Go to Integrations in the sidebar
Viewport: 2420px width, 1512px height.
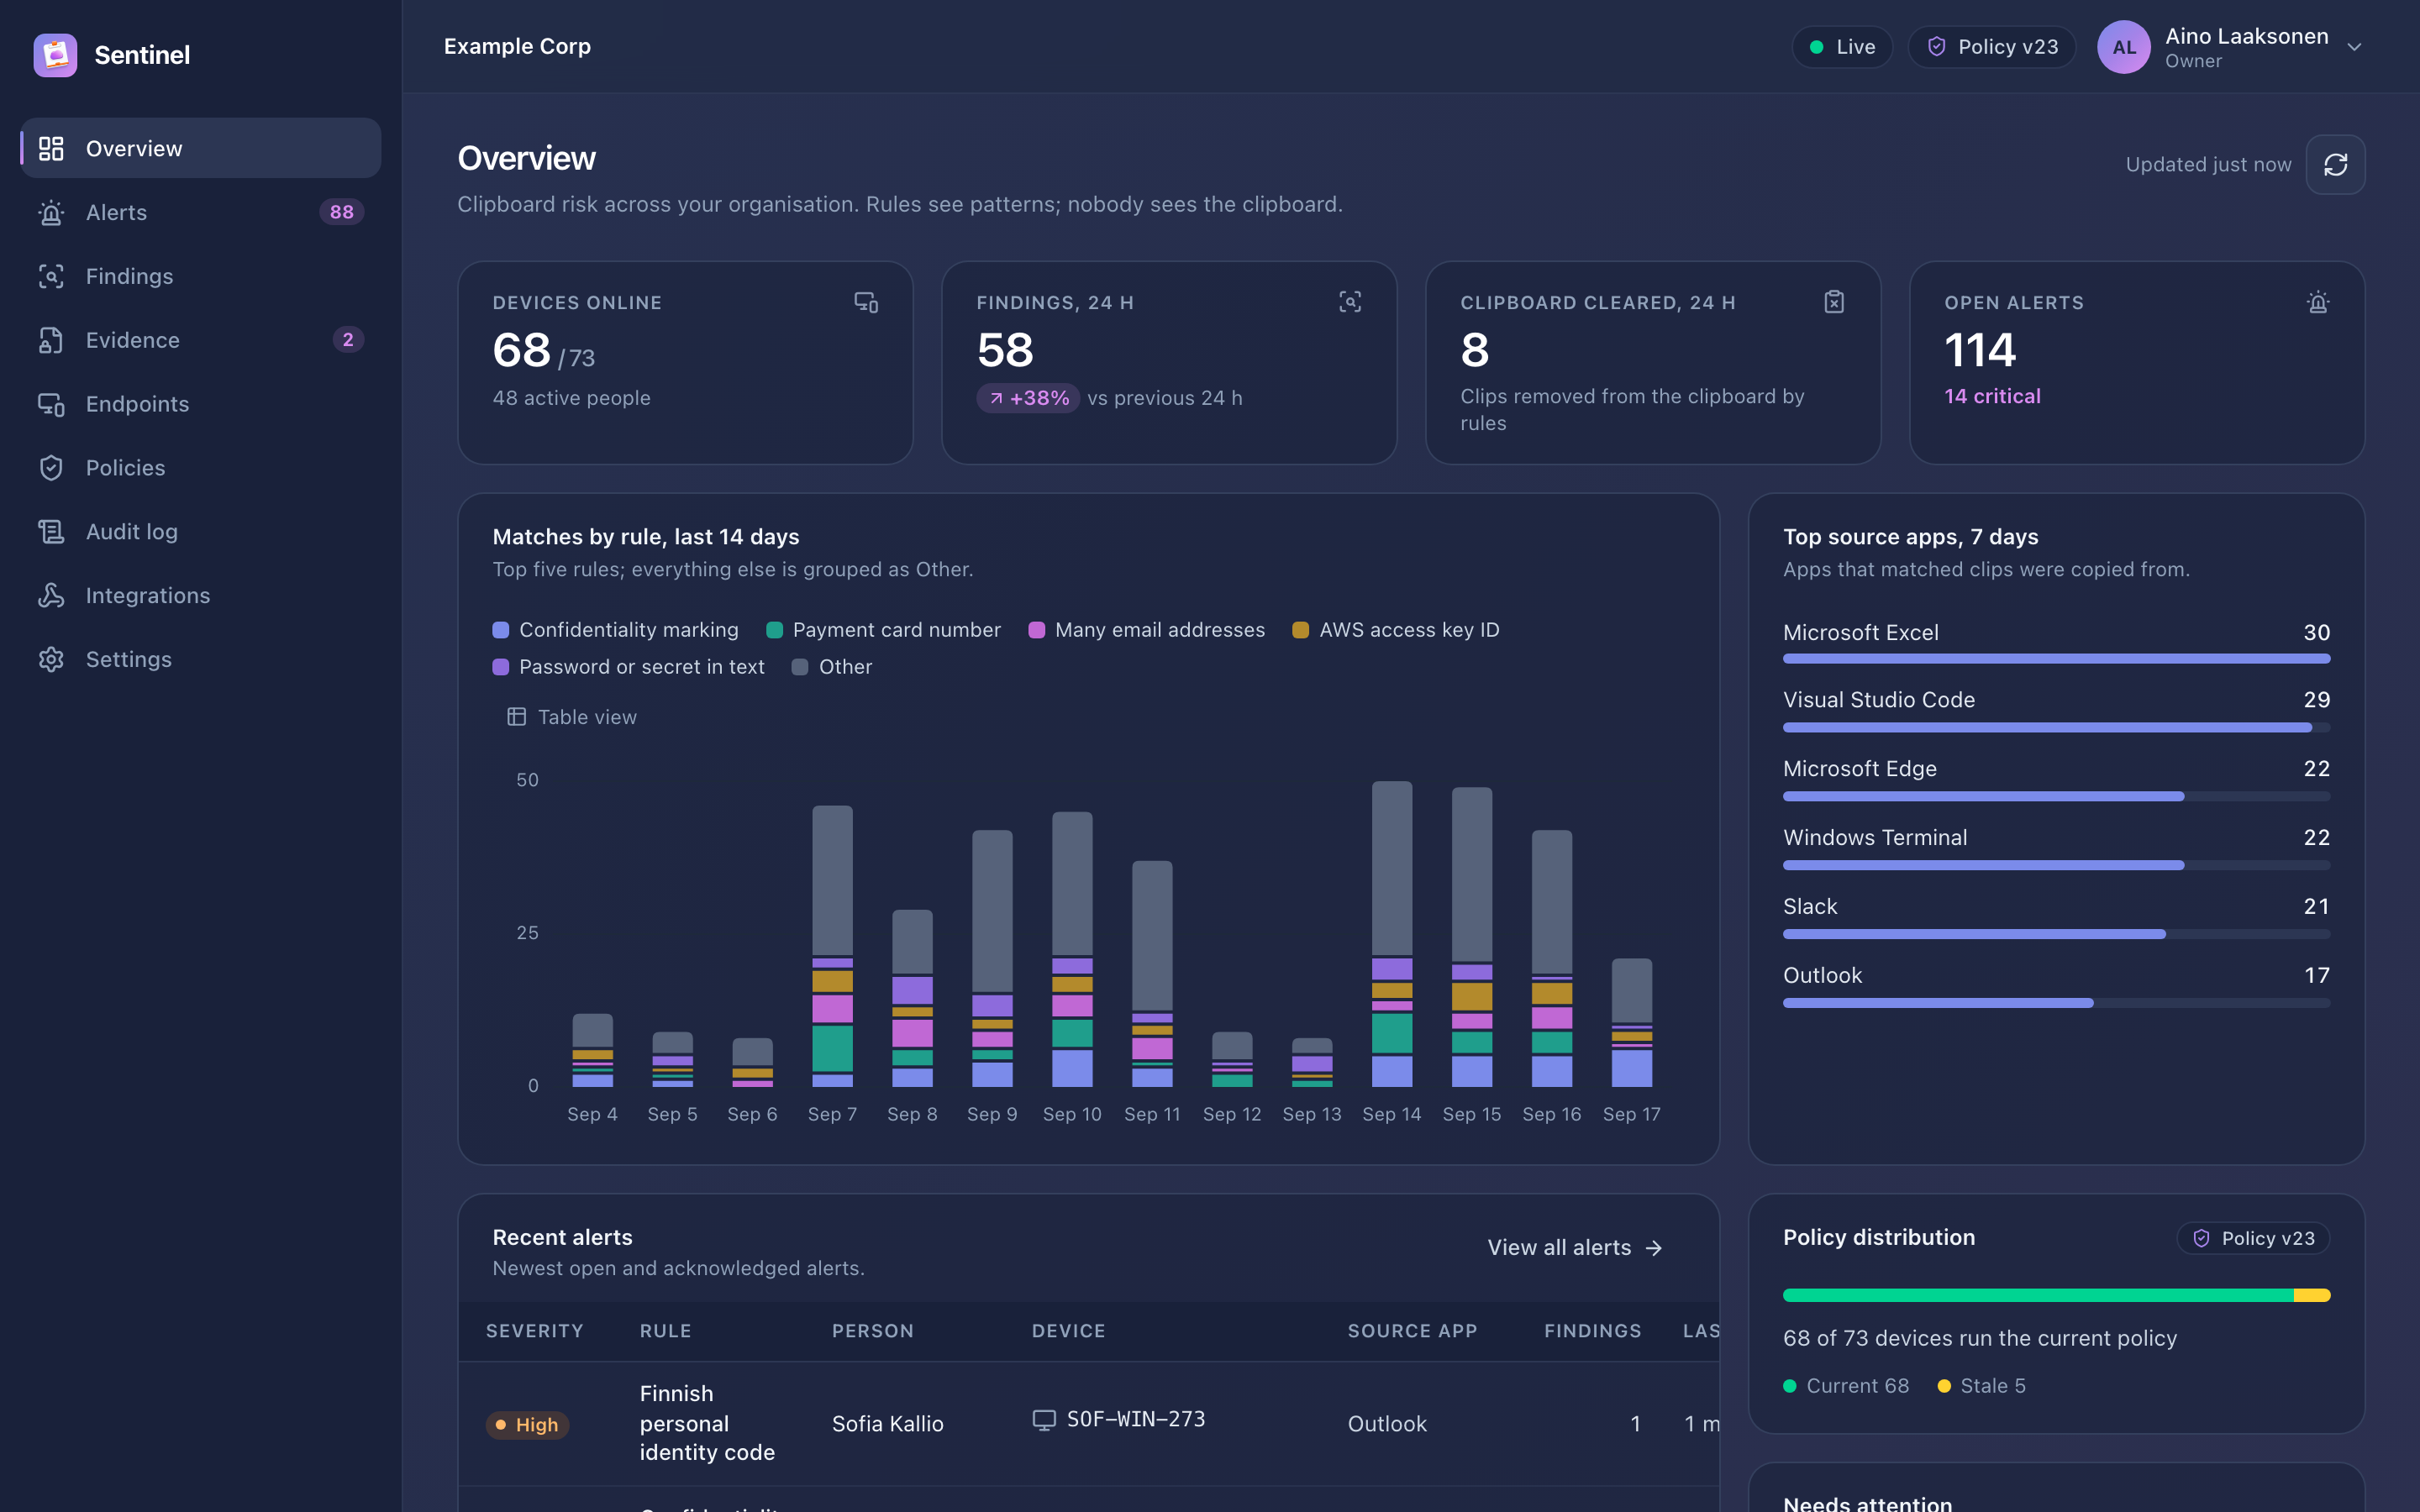201,596
